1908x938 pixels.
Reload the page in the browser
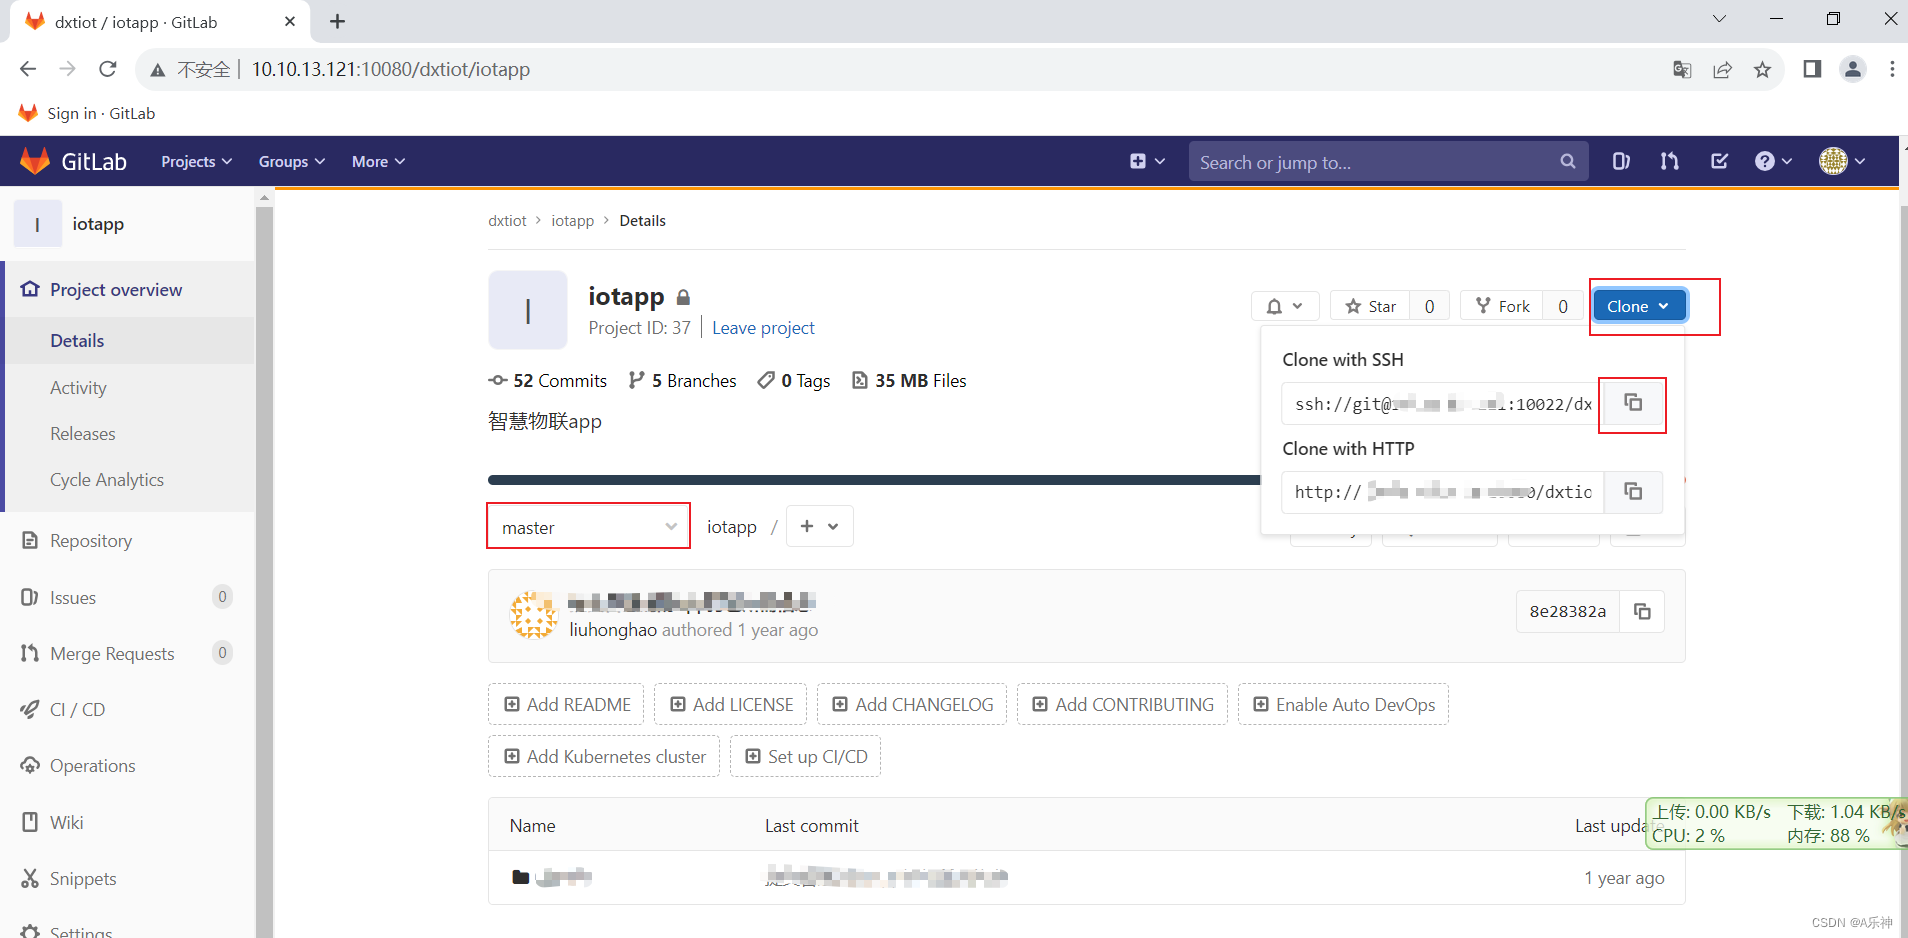point(107,68)
